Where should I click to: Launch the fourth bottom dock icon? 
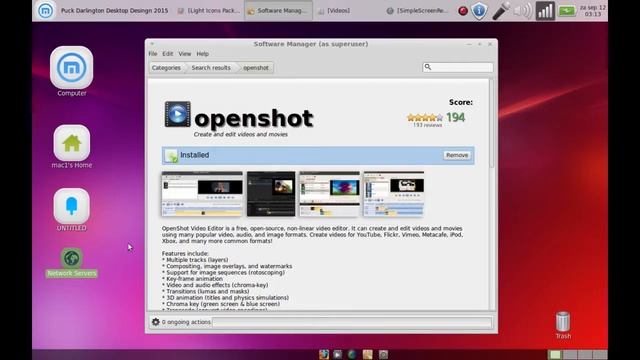367,354
